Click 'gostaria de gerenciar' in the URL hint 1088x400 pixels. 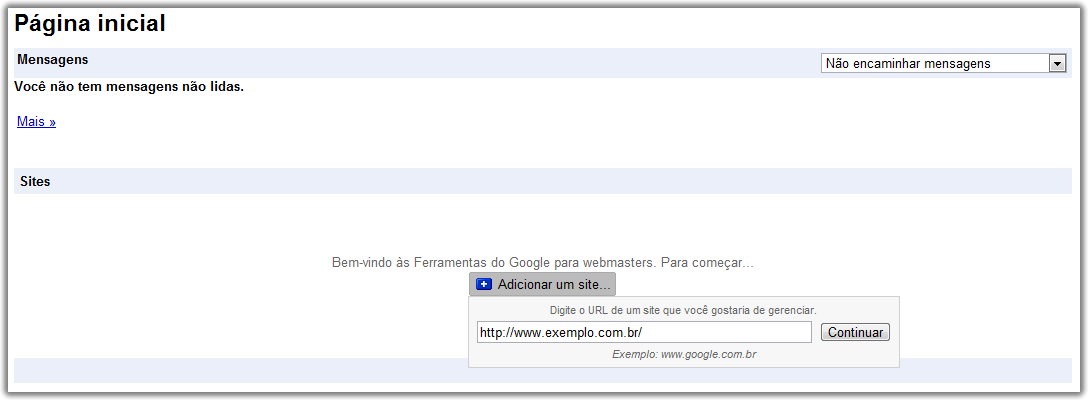click(765, 311)
